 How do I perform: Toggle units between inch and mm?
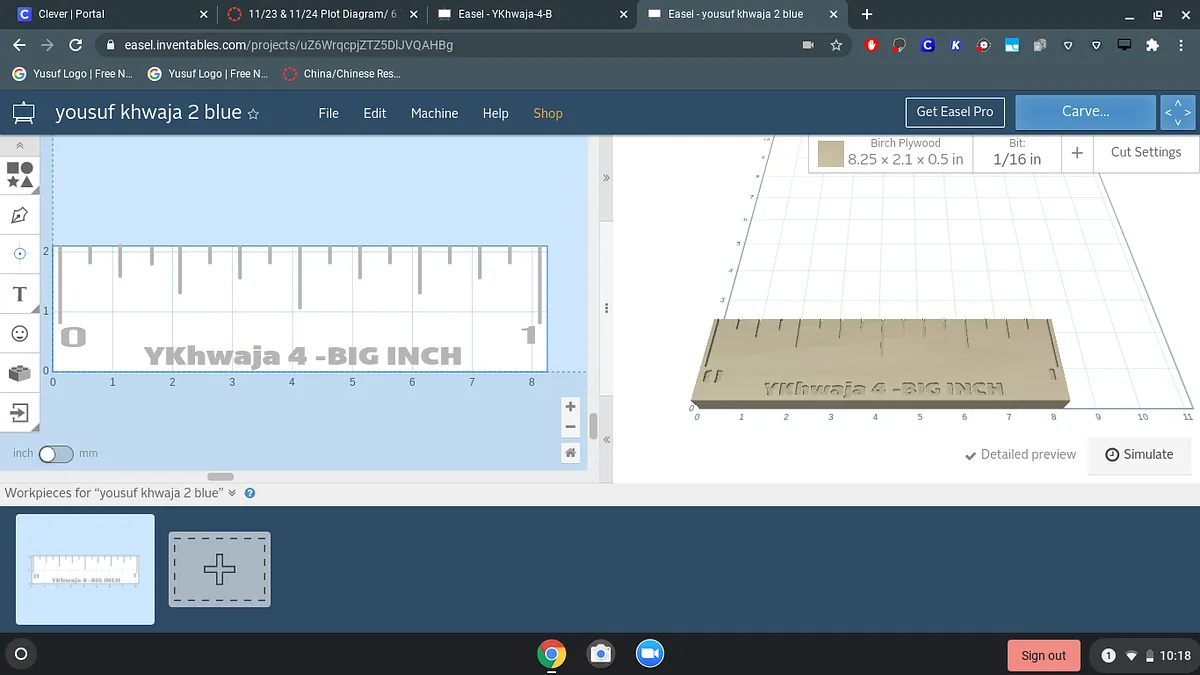pos(56,454)
